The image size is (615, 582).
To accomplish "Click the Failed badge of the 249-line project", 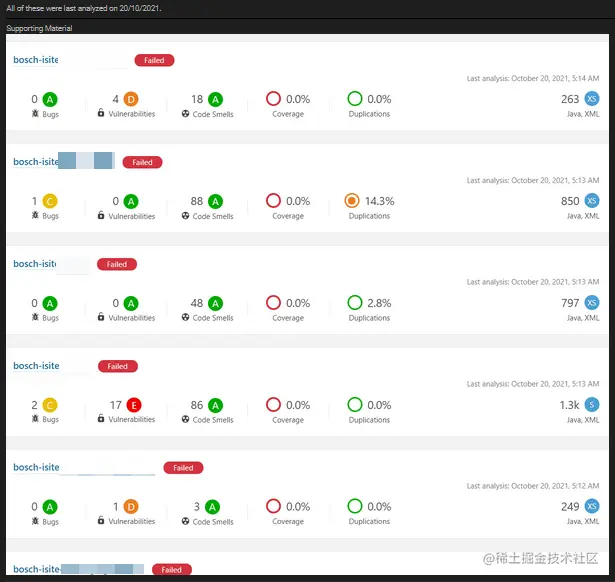I will pos(183,468).
